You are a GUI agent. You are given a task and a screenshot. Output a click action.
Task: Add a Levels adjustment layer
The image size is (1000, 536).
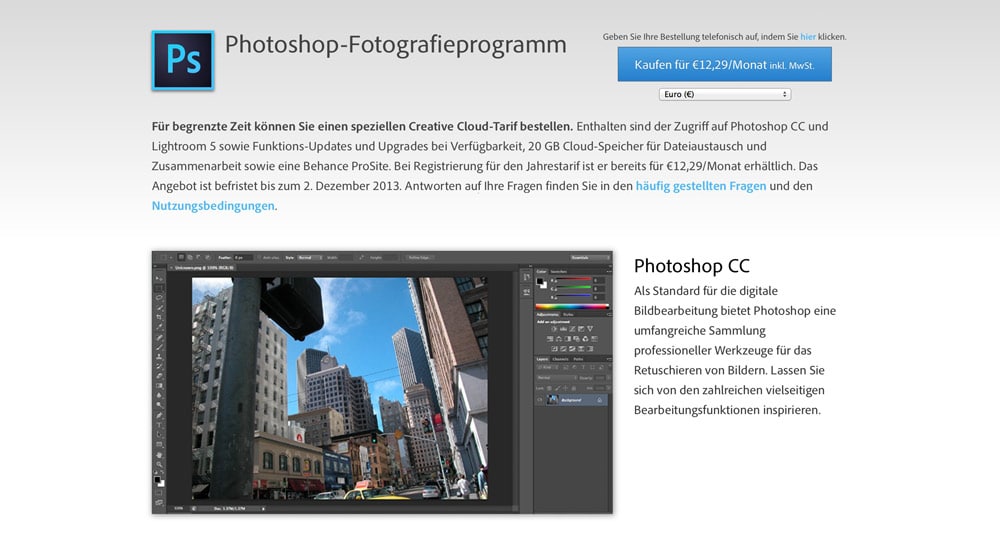pyautogui.click(x=562, y=329)
